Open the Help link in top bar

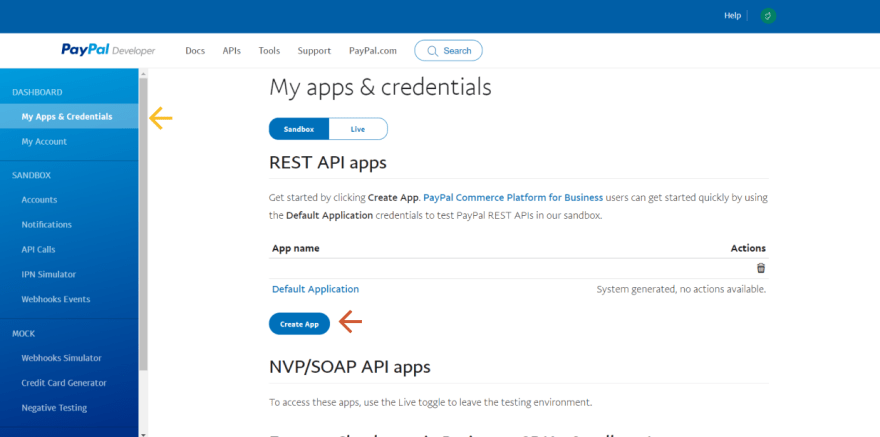tap(732, 16)
